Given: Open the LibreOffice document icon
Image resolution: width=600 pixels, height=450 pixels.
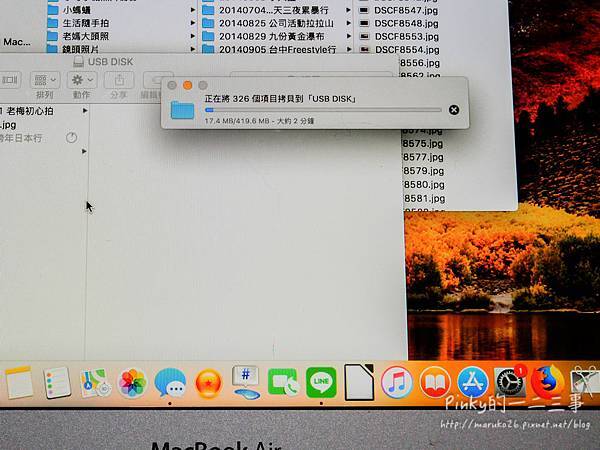Looking at the screenshot, I should [359, 382].
